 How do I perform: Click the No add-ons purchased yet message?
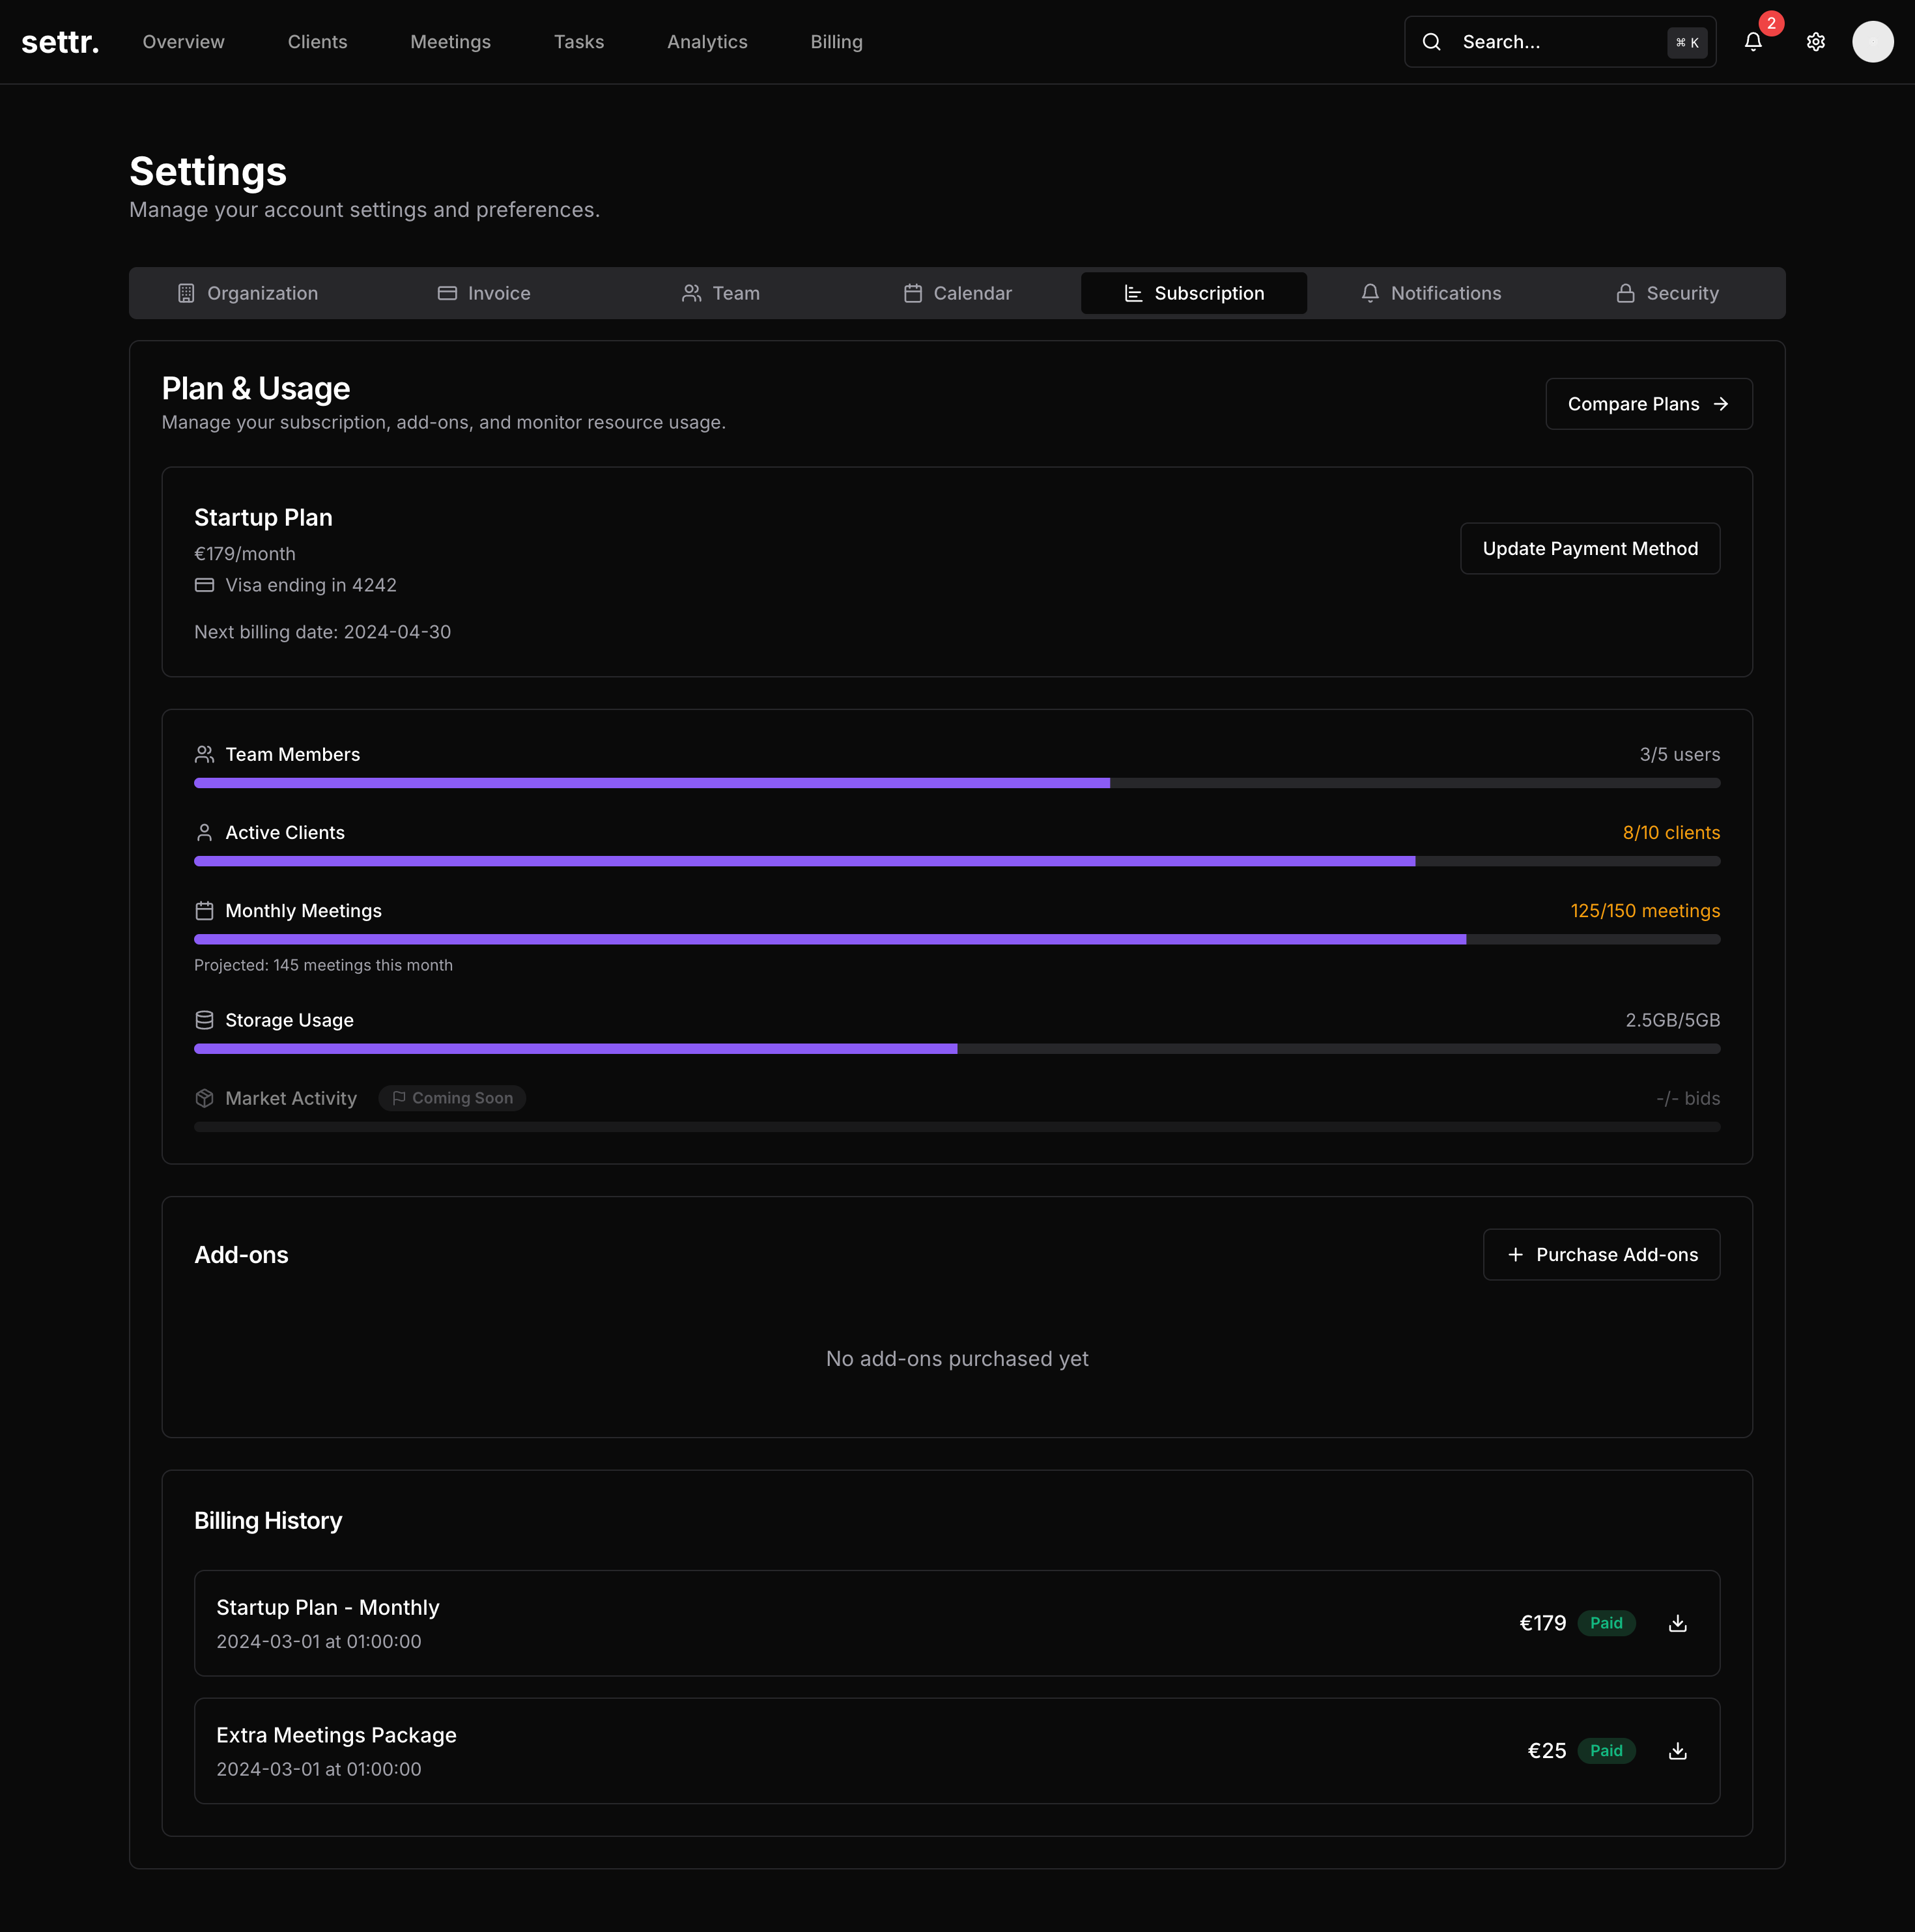coord(956,1358)
